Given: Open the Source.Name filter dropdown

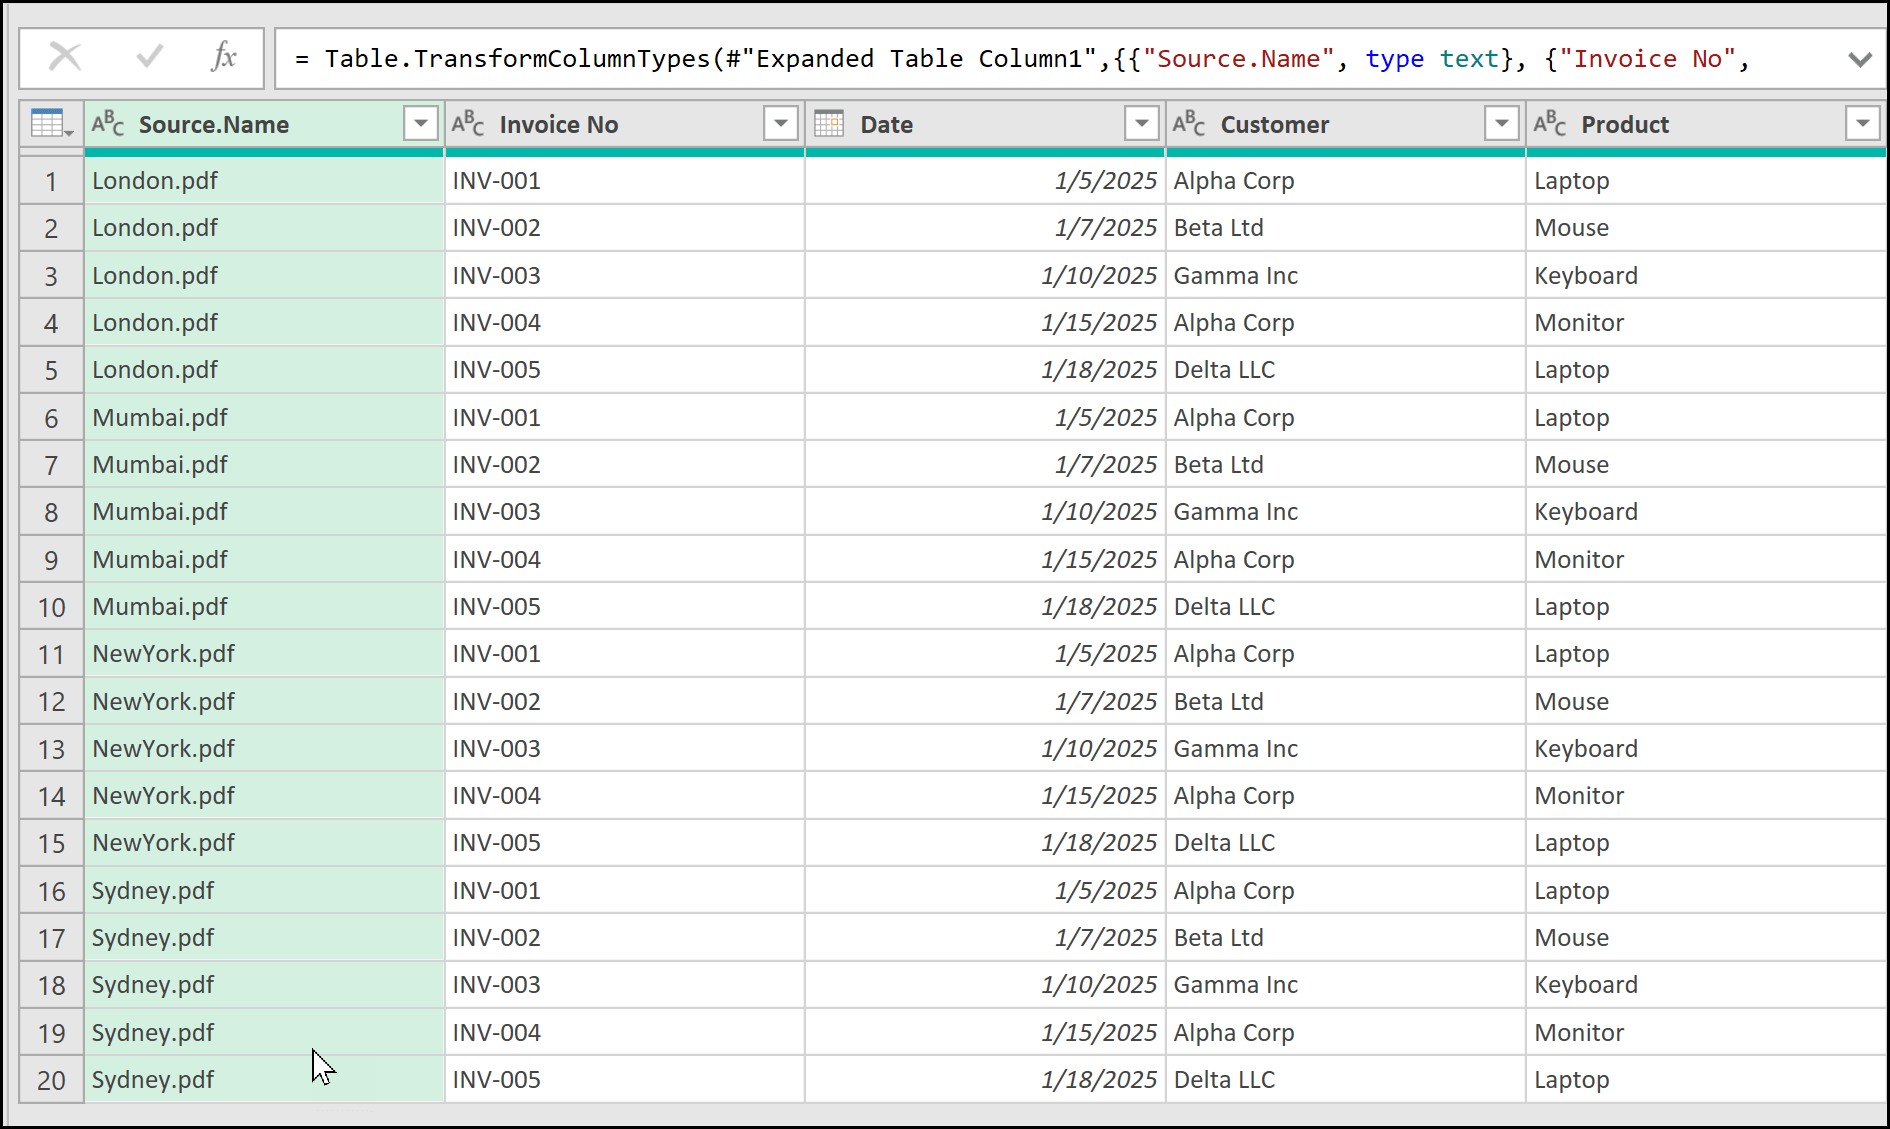Looking at the screenshot, I should click(x=421, y=124).
